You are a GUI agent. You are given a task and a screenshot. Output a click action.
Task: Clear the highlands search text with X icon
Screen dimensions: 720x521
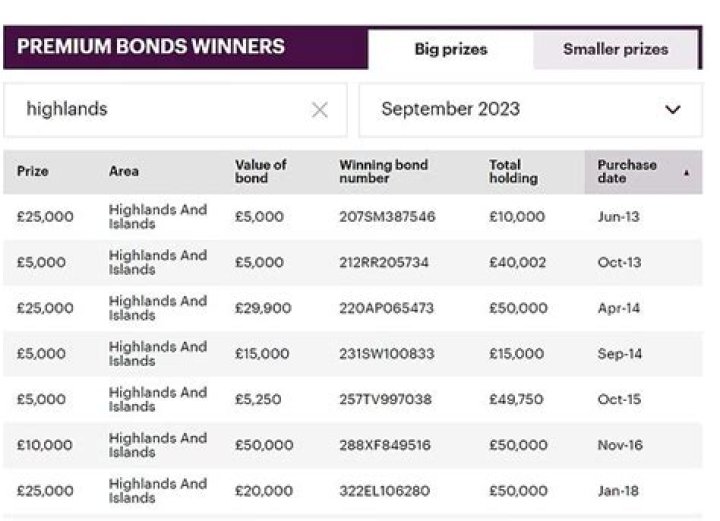[319, 110]
